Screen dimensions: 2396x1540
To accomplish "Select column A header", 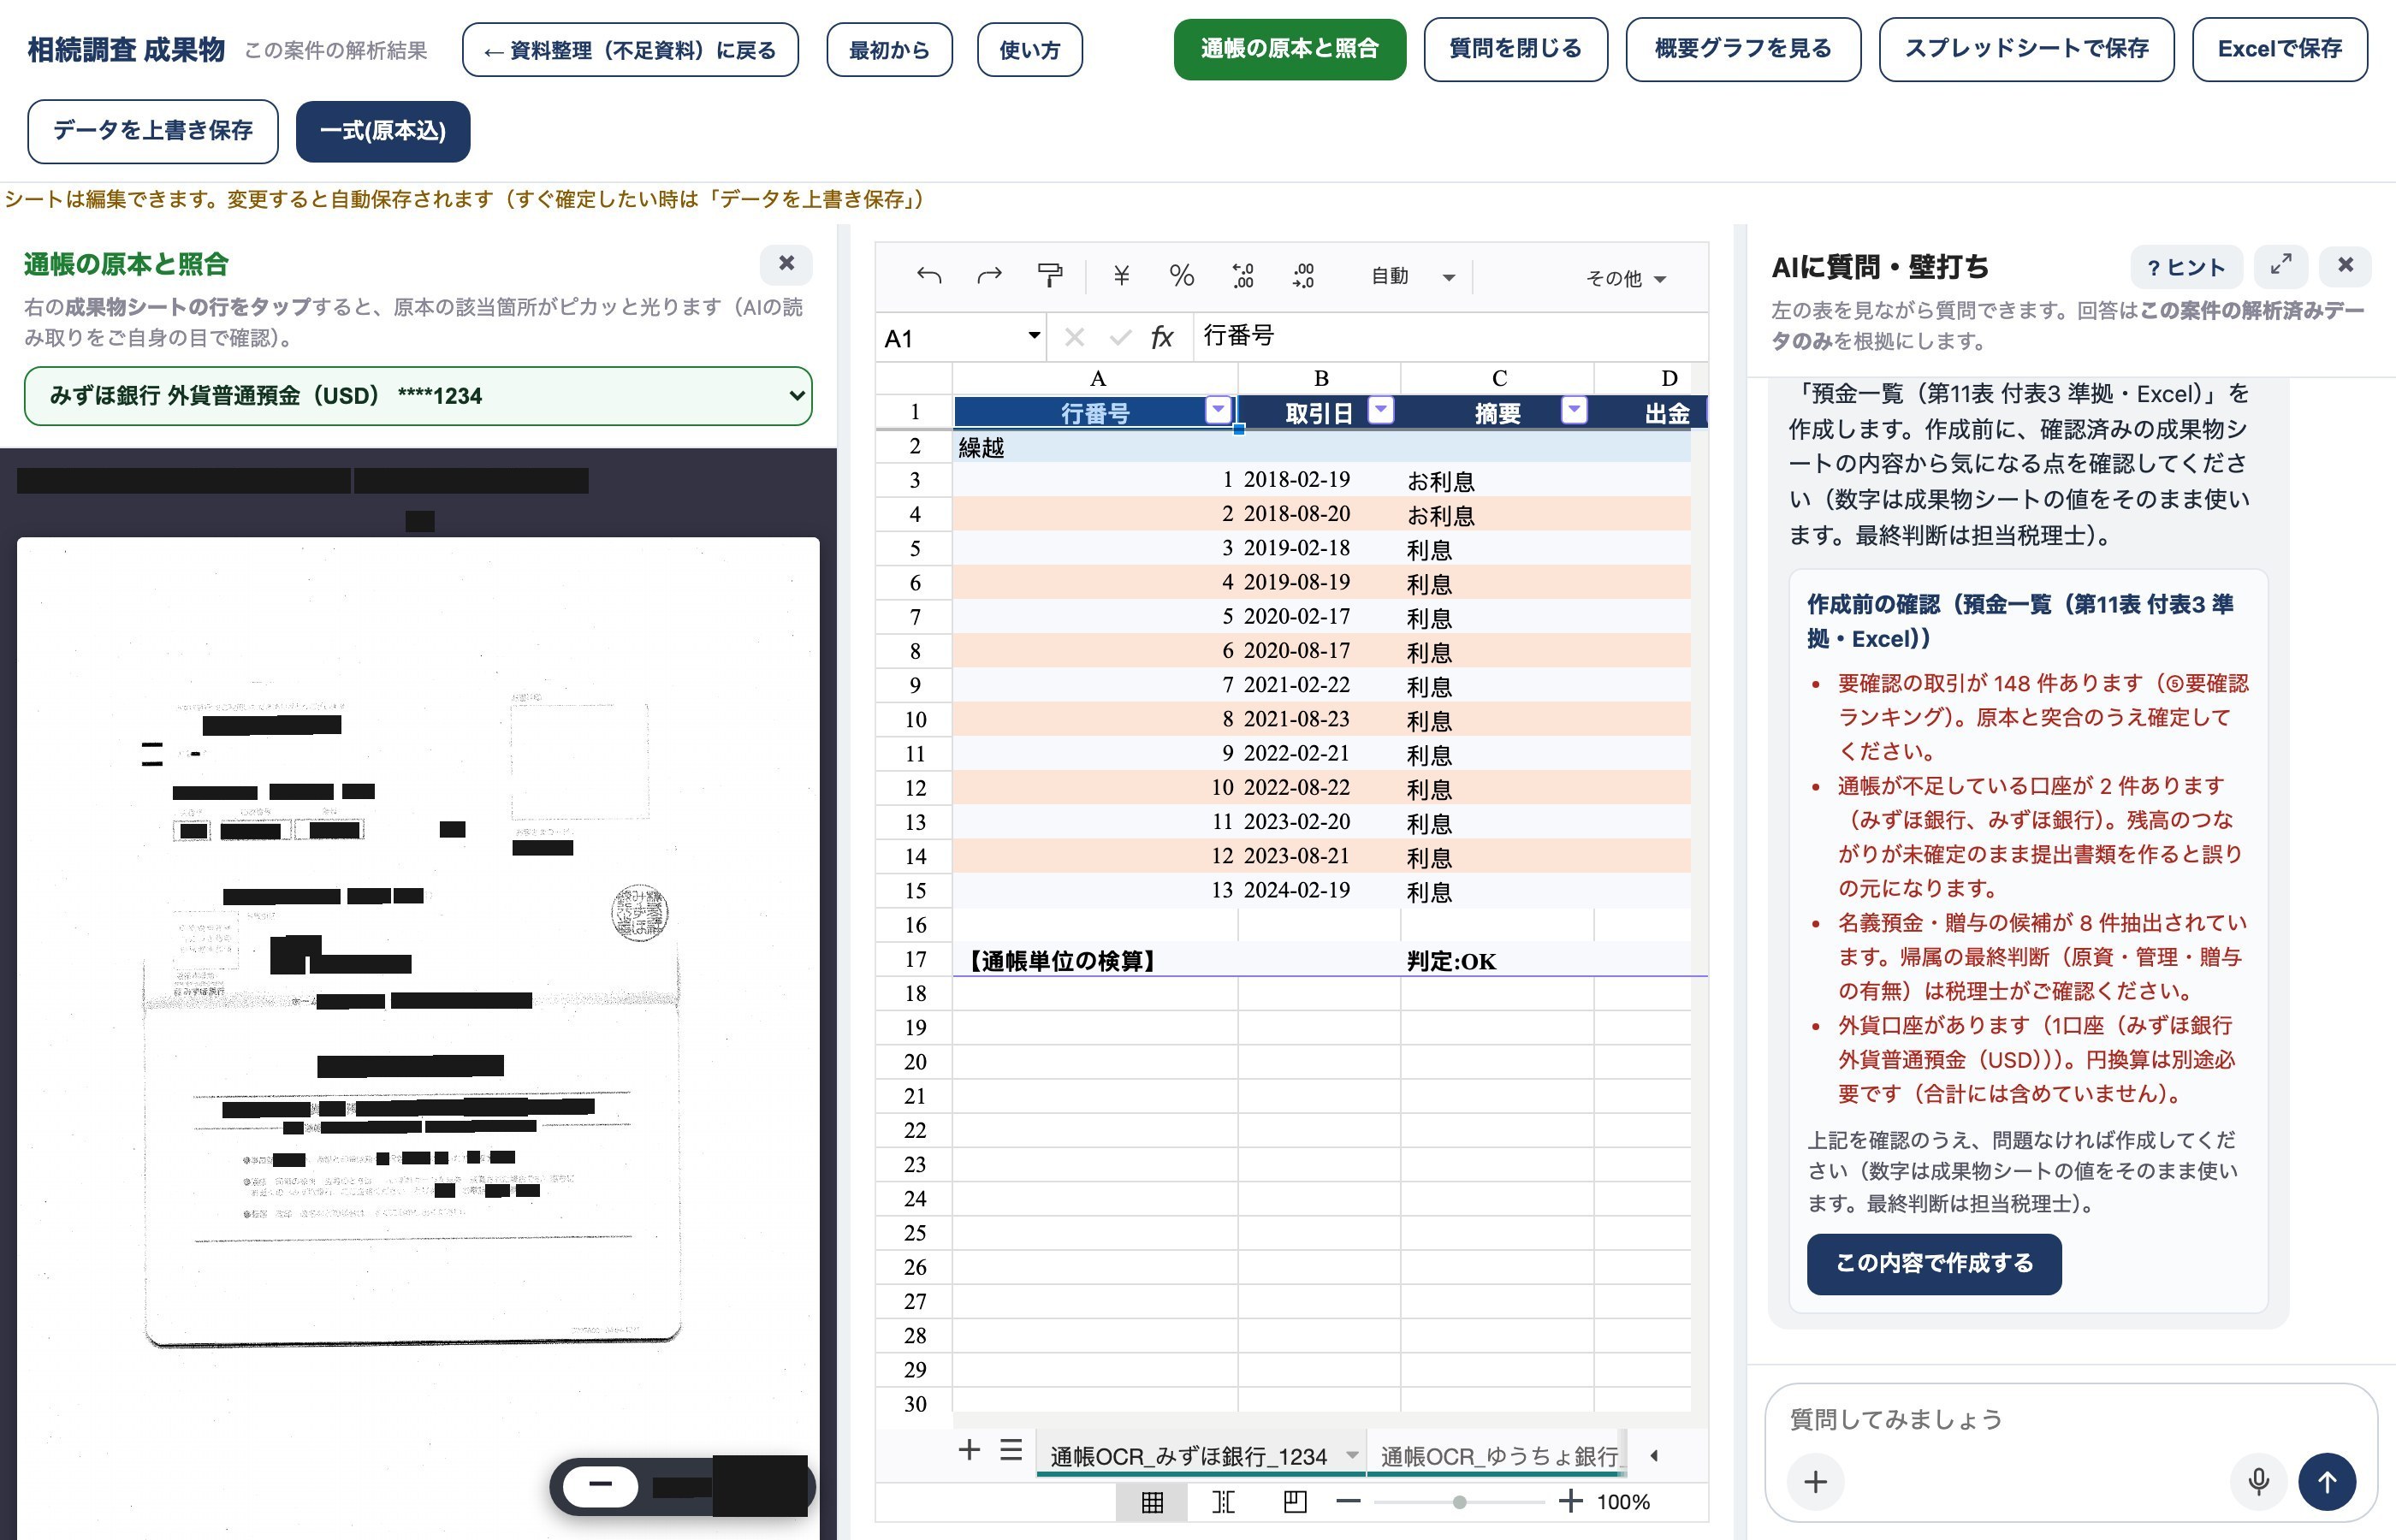I will click(x=1096, y=378).
